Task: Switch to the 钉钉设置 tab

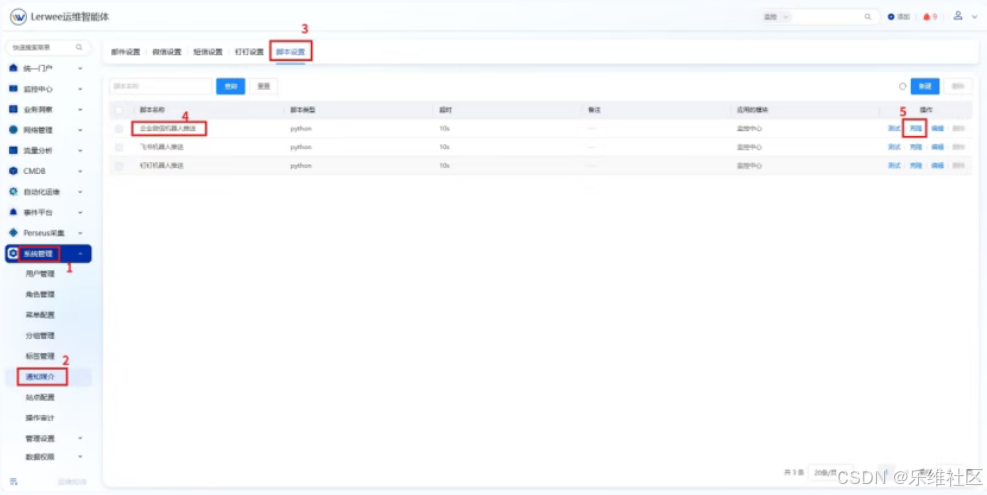Action: click(x=249, y=52)
